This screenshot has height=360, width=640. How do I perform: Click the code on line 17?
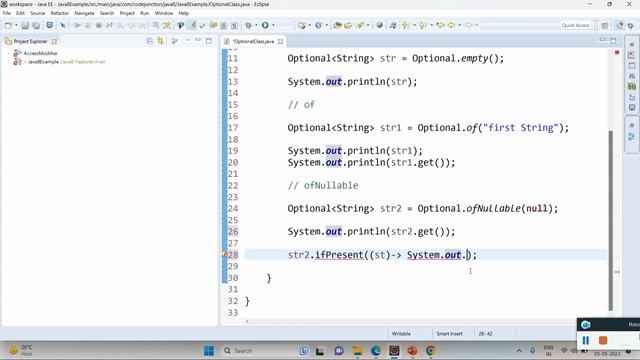tap(428, 128)
